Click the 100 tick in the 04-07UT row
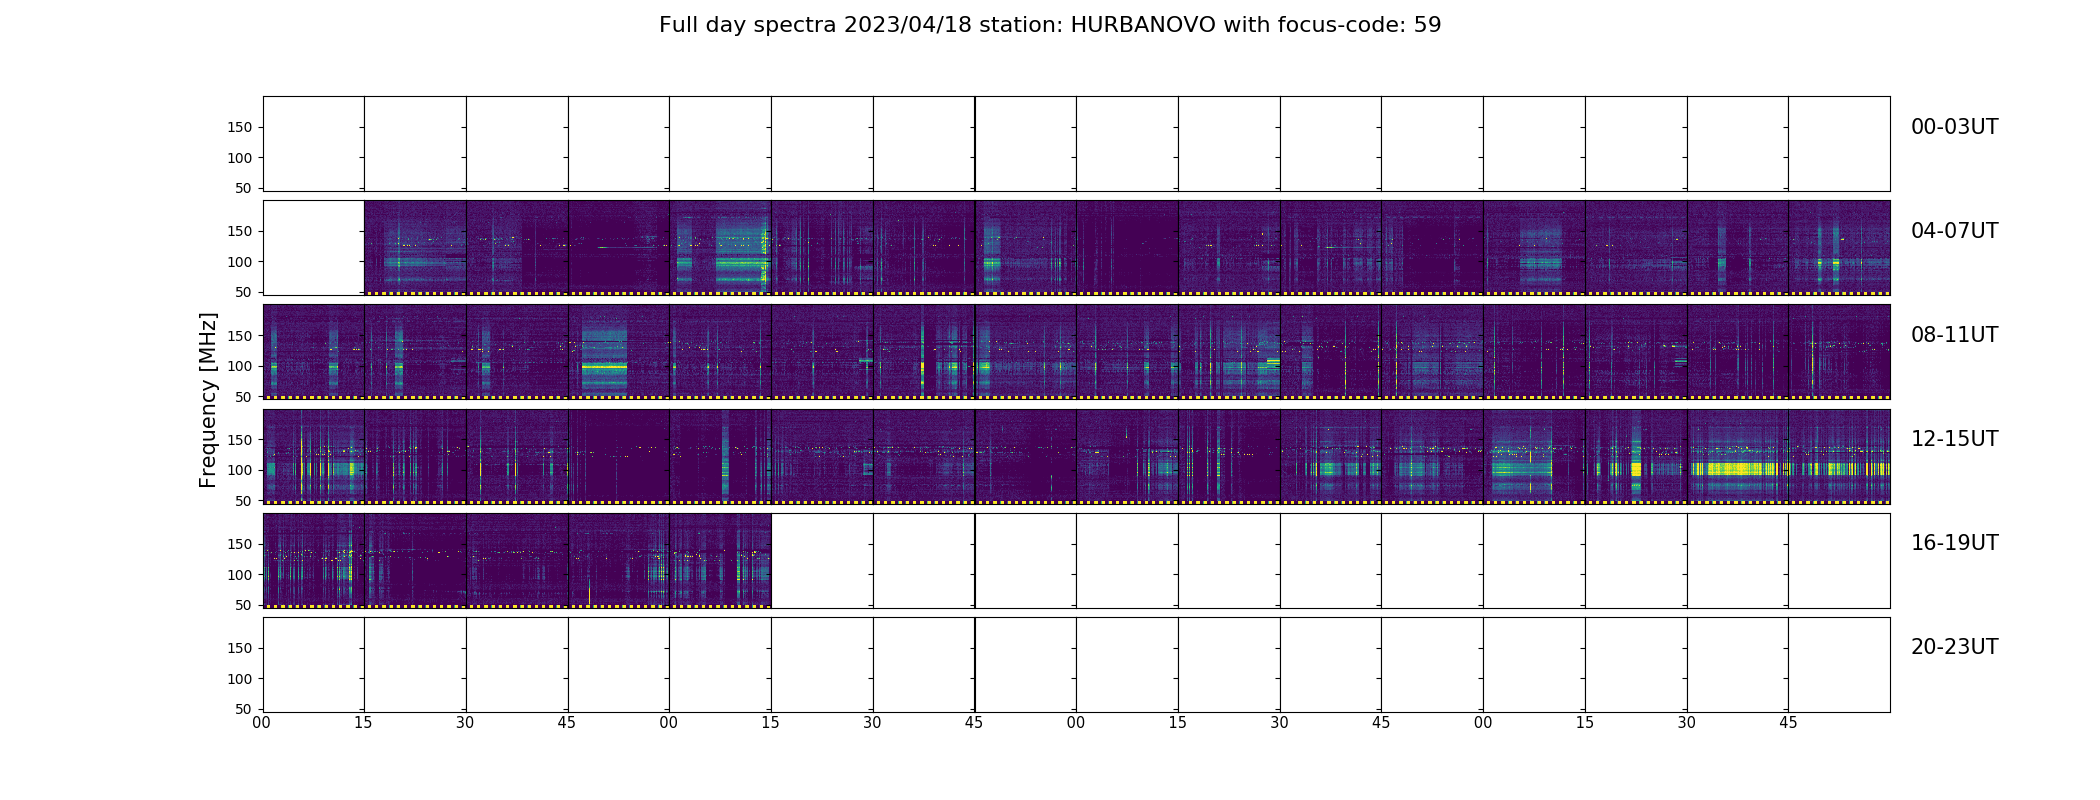The image size is (2100, 800). tap(240, 262)
